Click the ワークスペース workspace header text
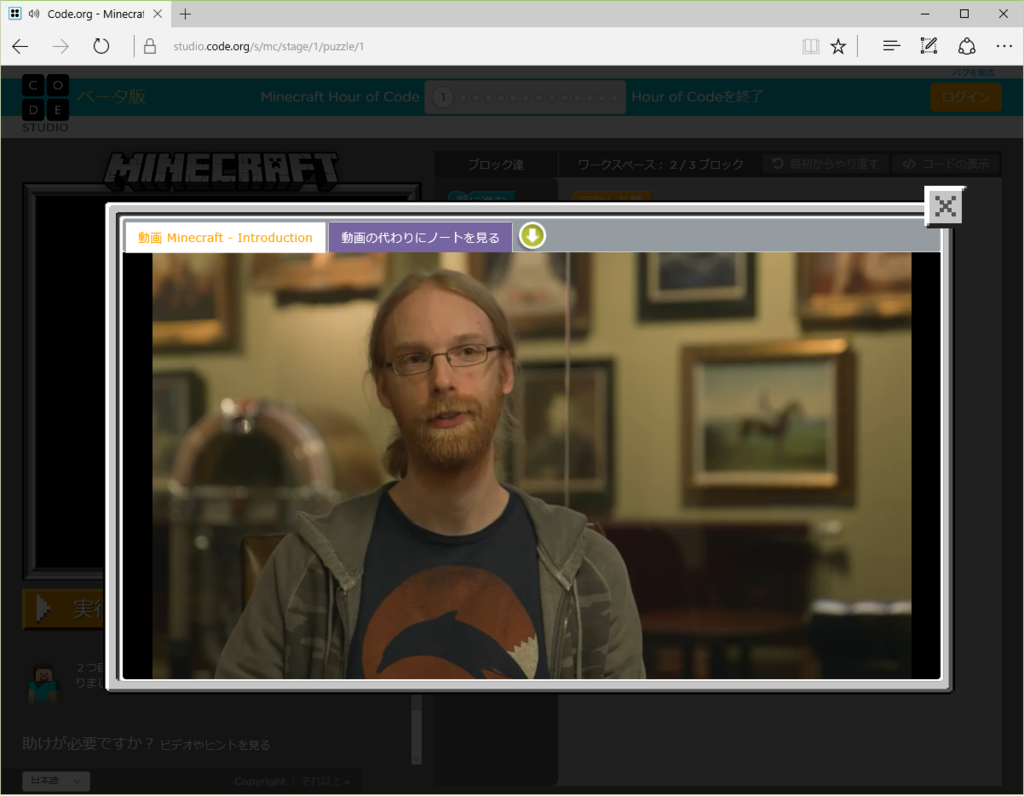 [x=660, y=165]
